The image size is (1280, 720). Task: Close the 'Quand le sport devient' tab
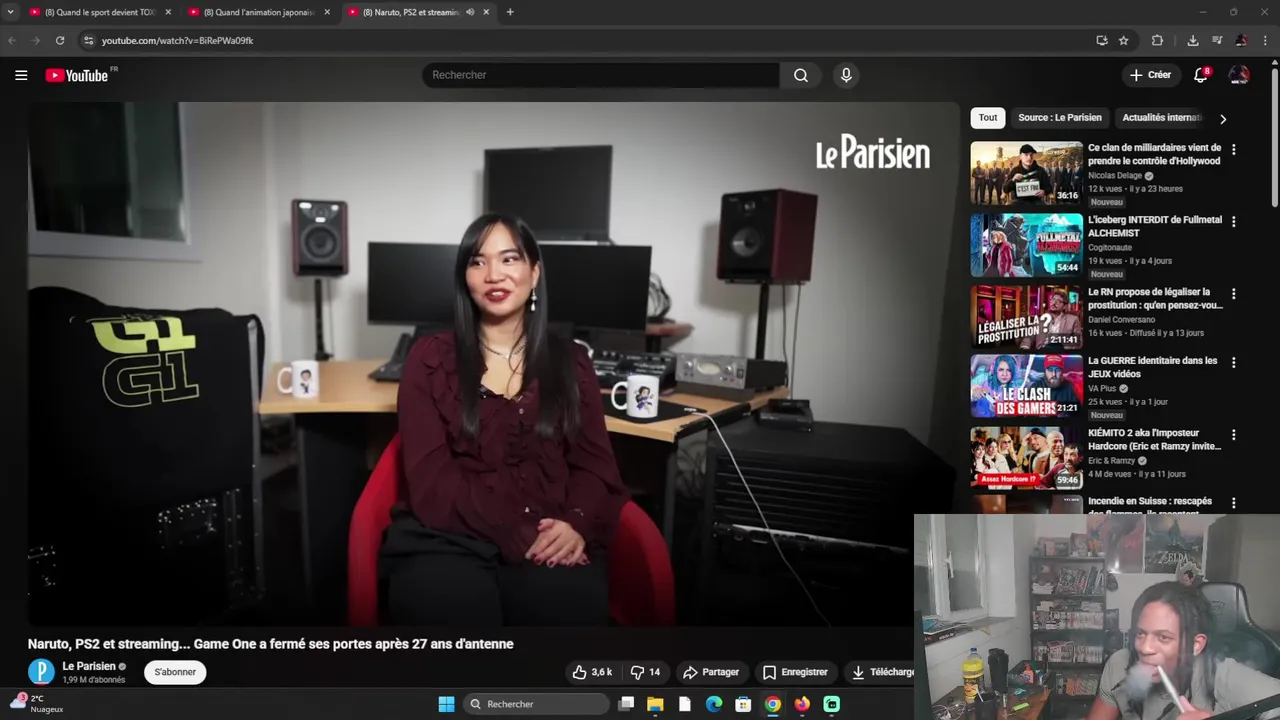click(x=168, y=12)
